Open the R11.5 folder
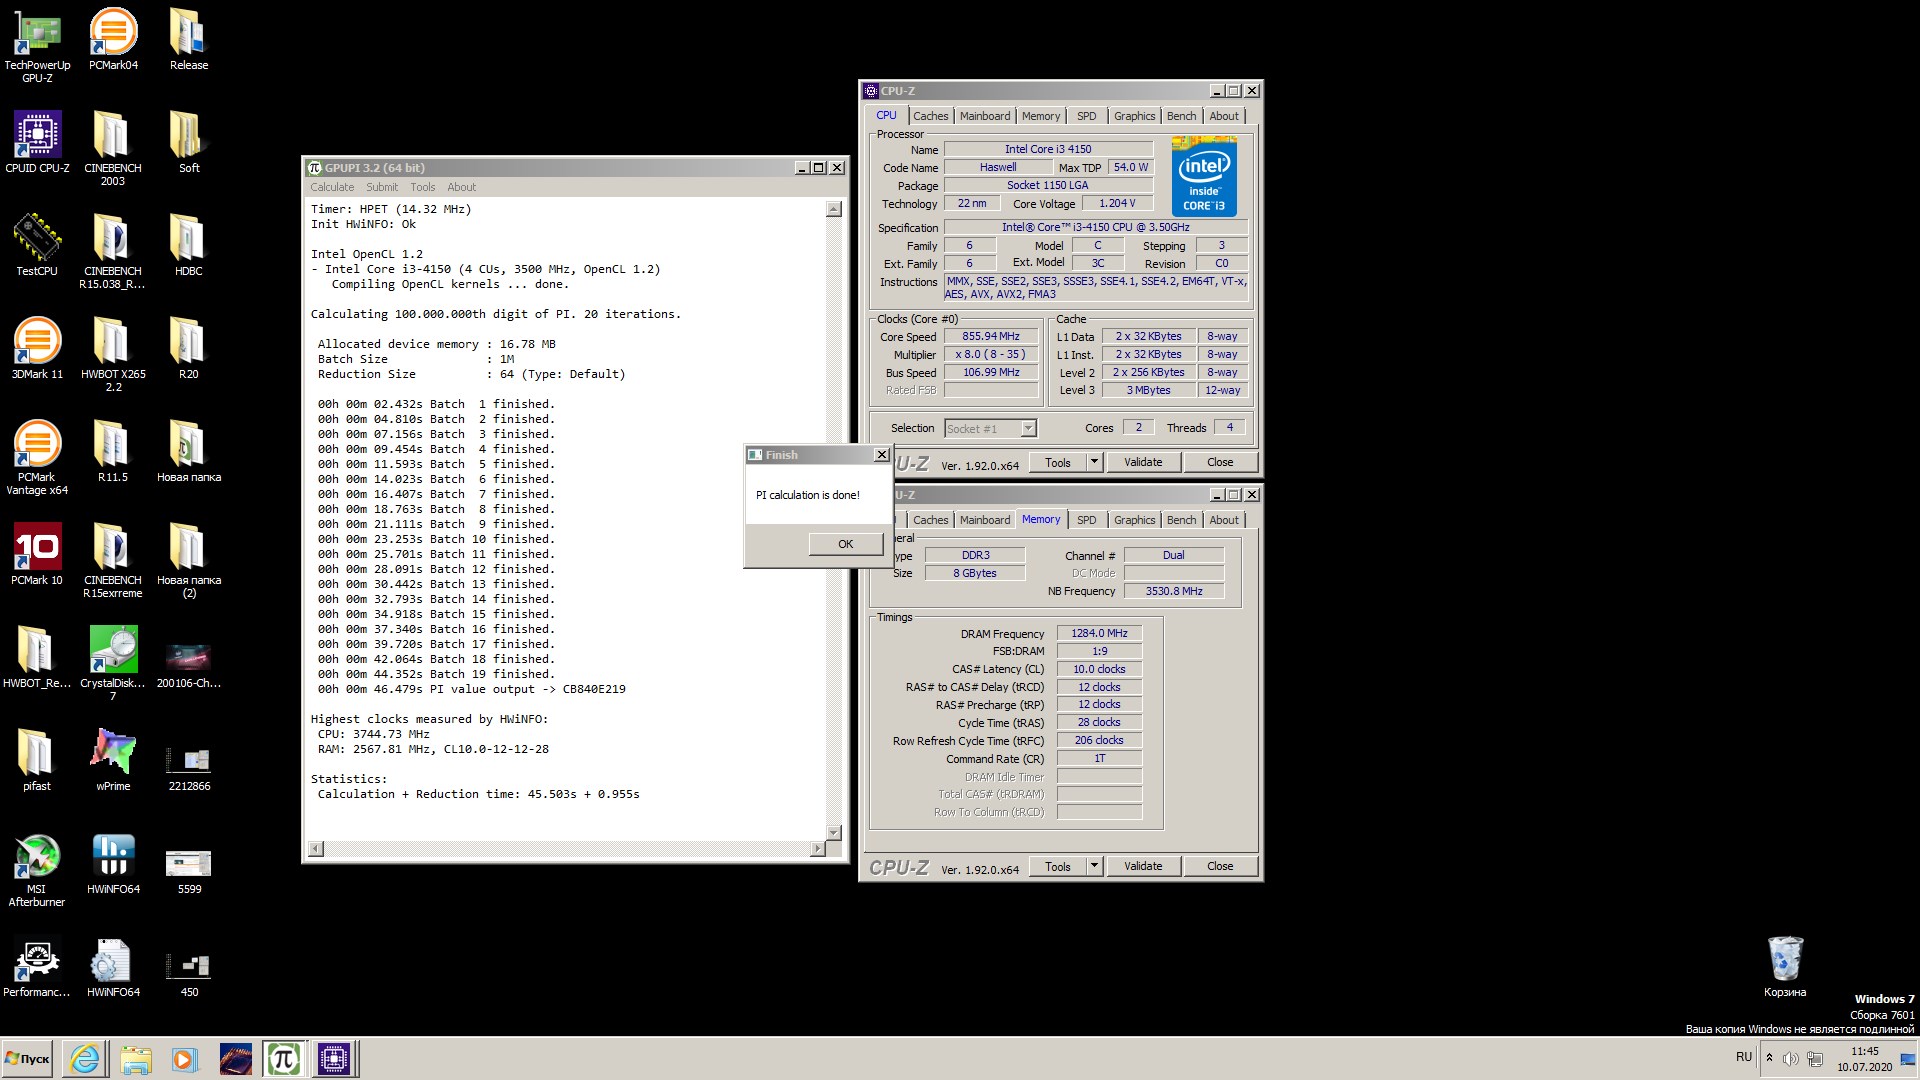This screenshot has width=1920, height=1080. 113,450
